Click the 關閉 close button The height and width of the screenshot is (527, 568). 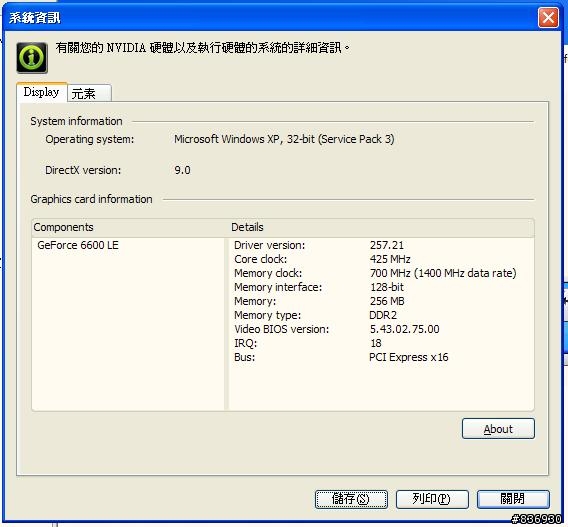[513, 499]
